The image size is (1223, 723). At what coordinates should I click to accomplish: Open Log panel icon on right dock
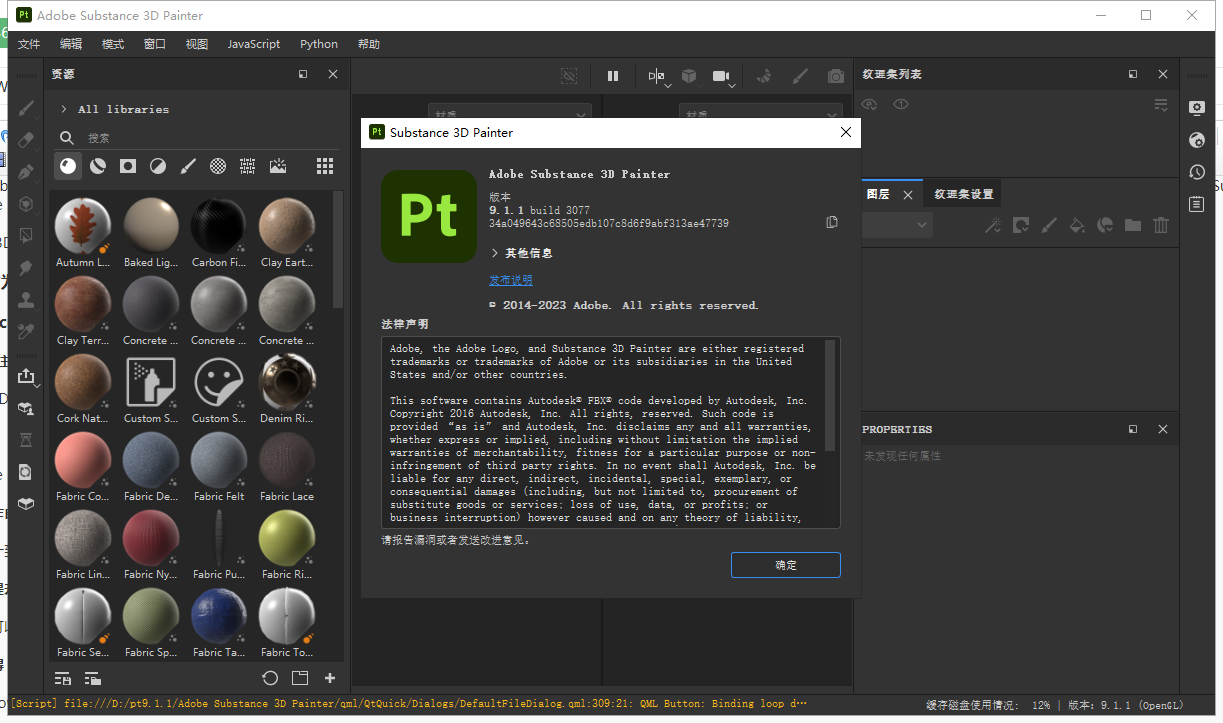point(1197,204)
